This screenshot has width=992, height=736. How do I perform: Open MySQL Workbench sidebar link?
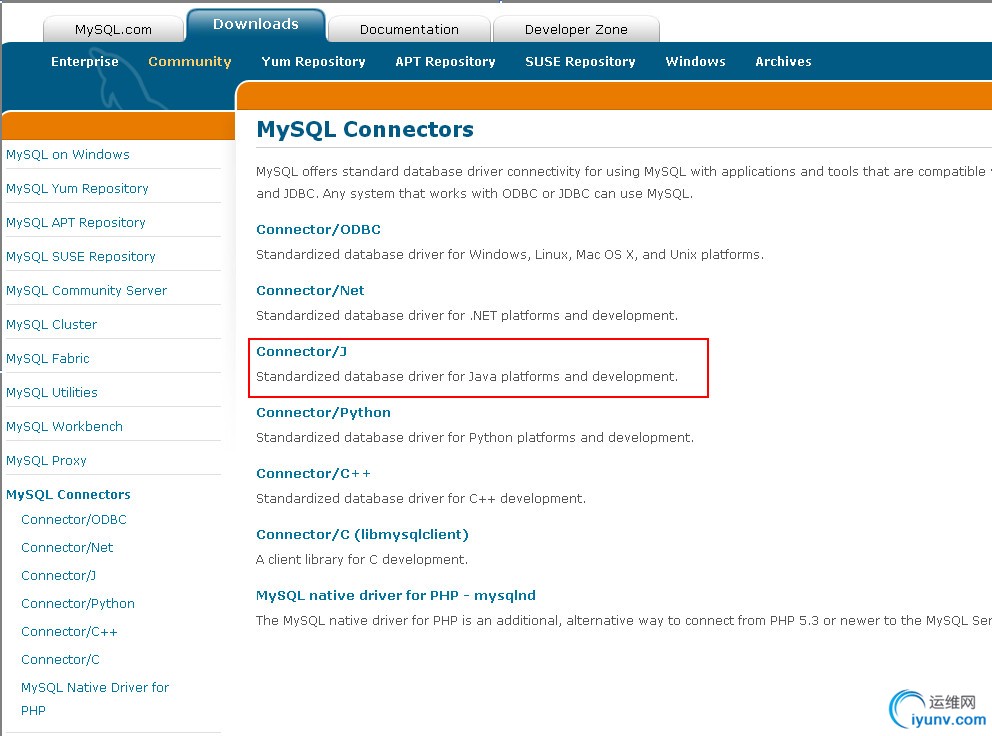(65, 427)
